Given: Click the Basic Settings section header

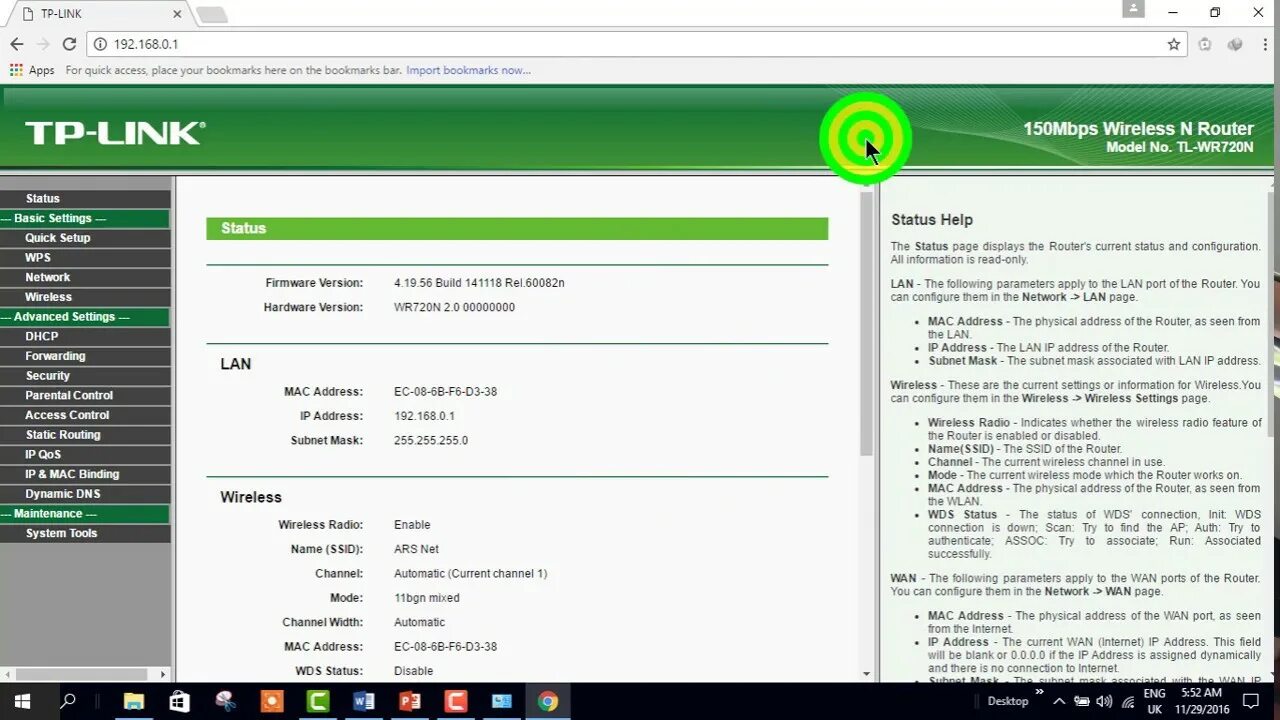Looking at the screenshot, I should pyautogui.click(x=85, y=218).
